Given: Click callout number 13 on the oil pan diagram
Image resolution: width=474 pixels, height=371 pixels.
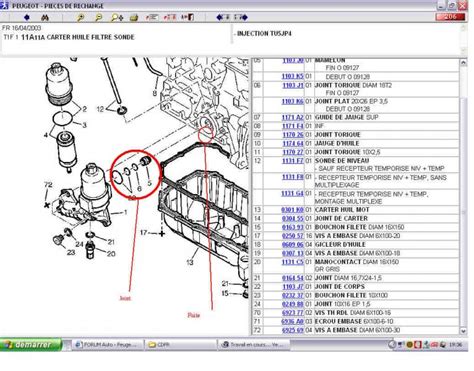Looking at the screenshot, I should (190, 262).
